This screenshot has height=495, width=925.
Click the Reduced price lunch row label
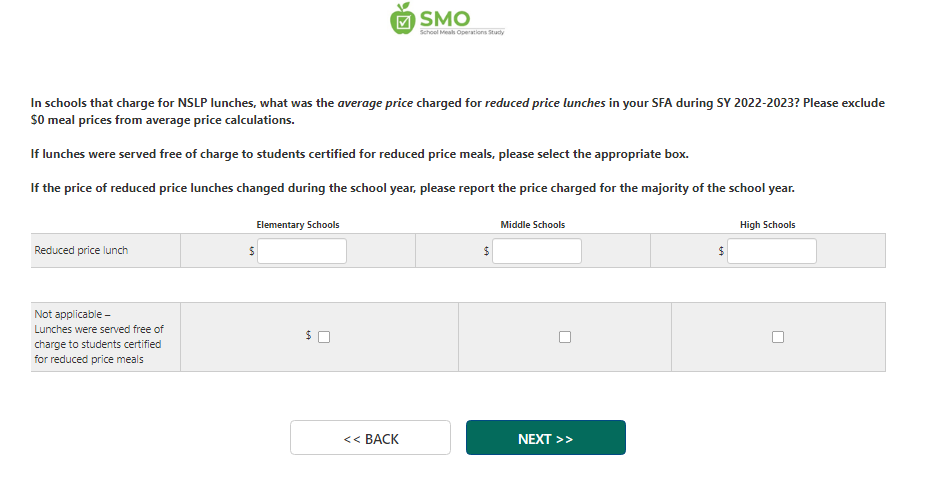(81, 250)
